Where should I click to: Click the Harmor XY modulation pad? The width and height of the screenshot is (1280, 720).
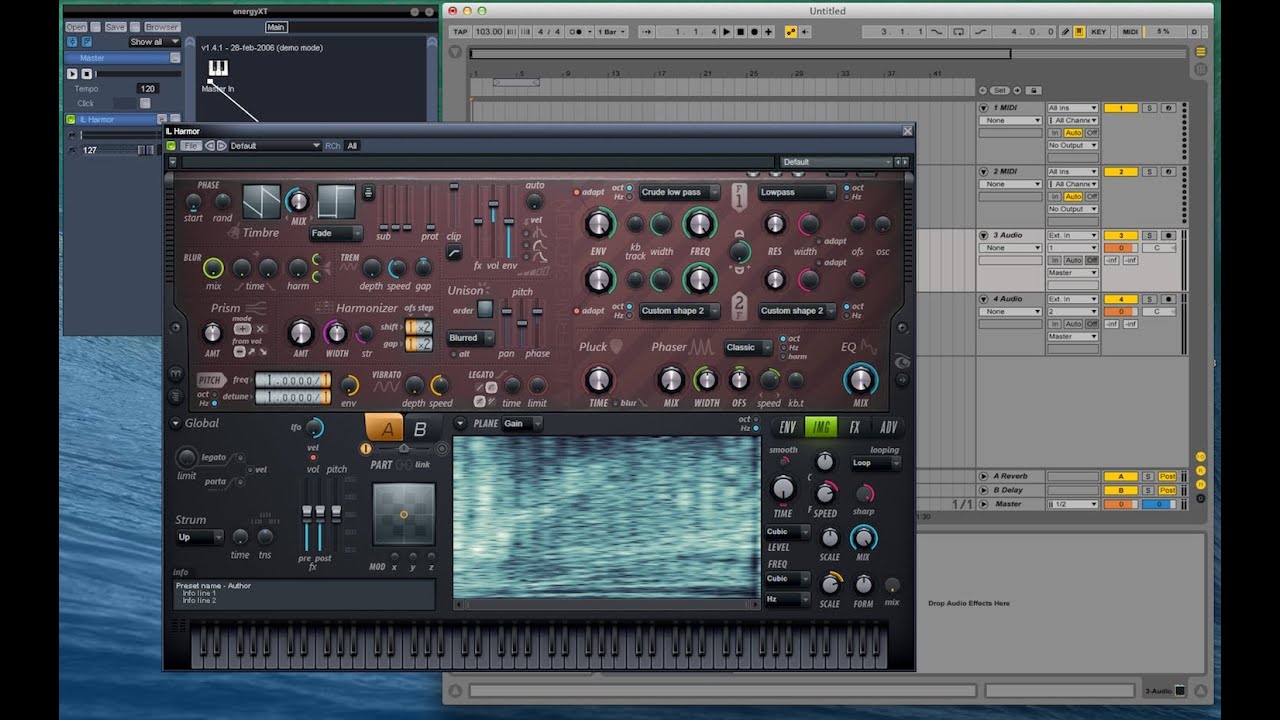404,514
